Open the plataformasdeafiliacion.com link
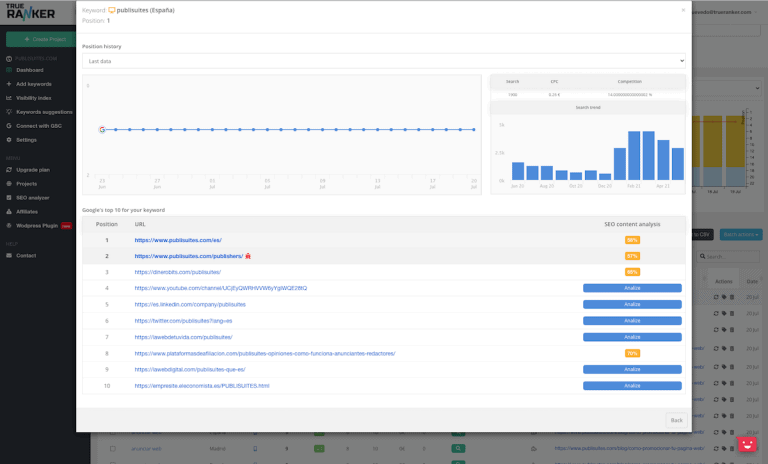The width and height of the screenshot is (768, 464). [265, 353]
